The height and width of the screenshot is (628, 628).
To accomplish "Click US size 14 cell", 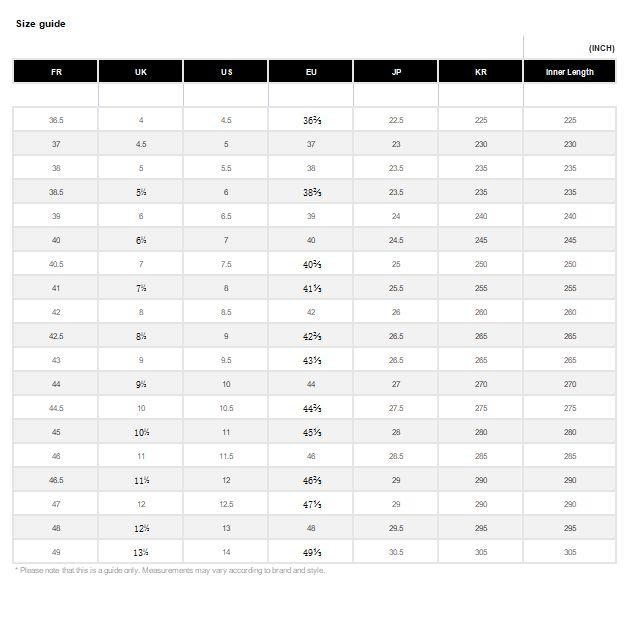I will pyautogui.click(x=226, y=552).
